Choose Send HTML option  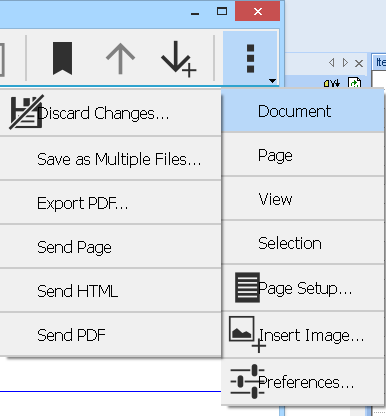click(110, 291)
